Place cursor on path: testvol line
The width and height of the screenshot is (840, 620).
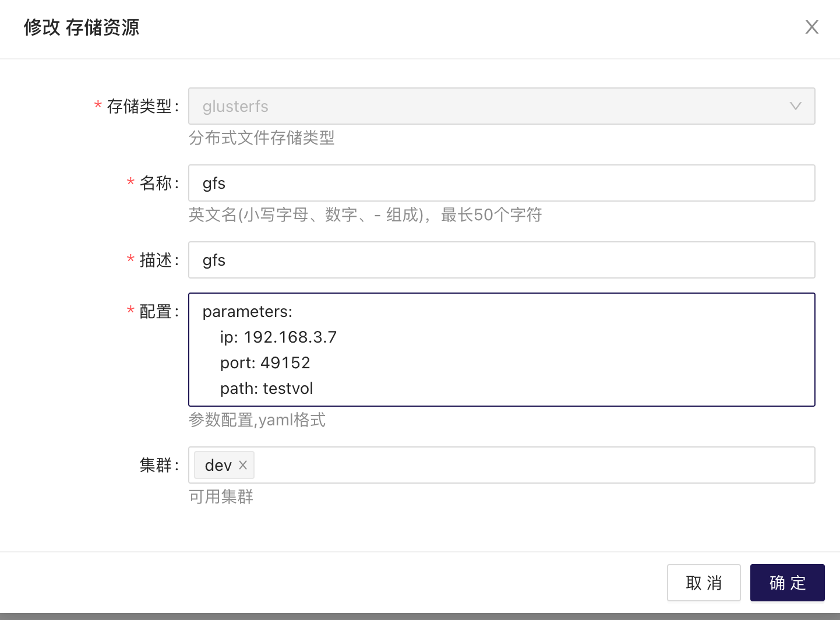tap(266, 389)
